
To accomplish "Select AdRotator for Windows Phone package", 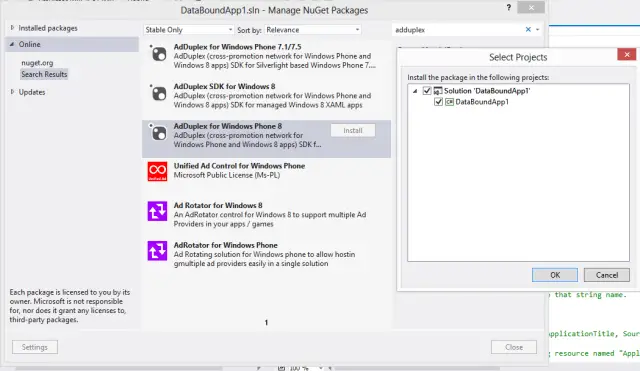I will (x=266, y=255).
